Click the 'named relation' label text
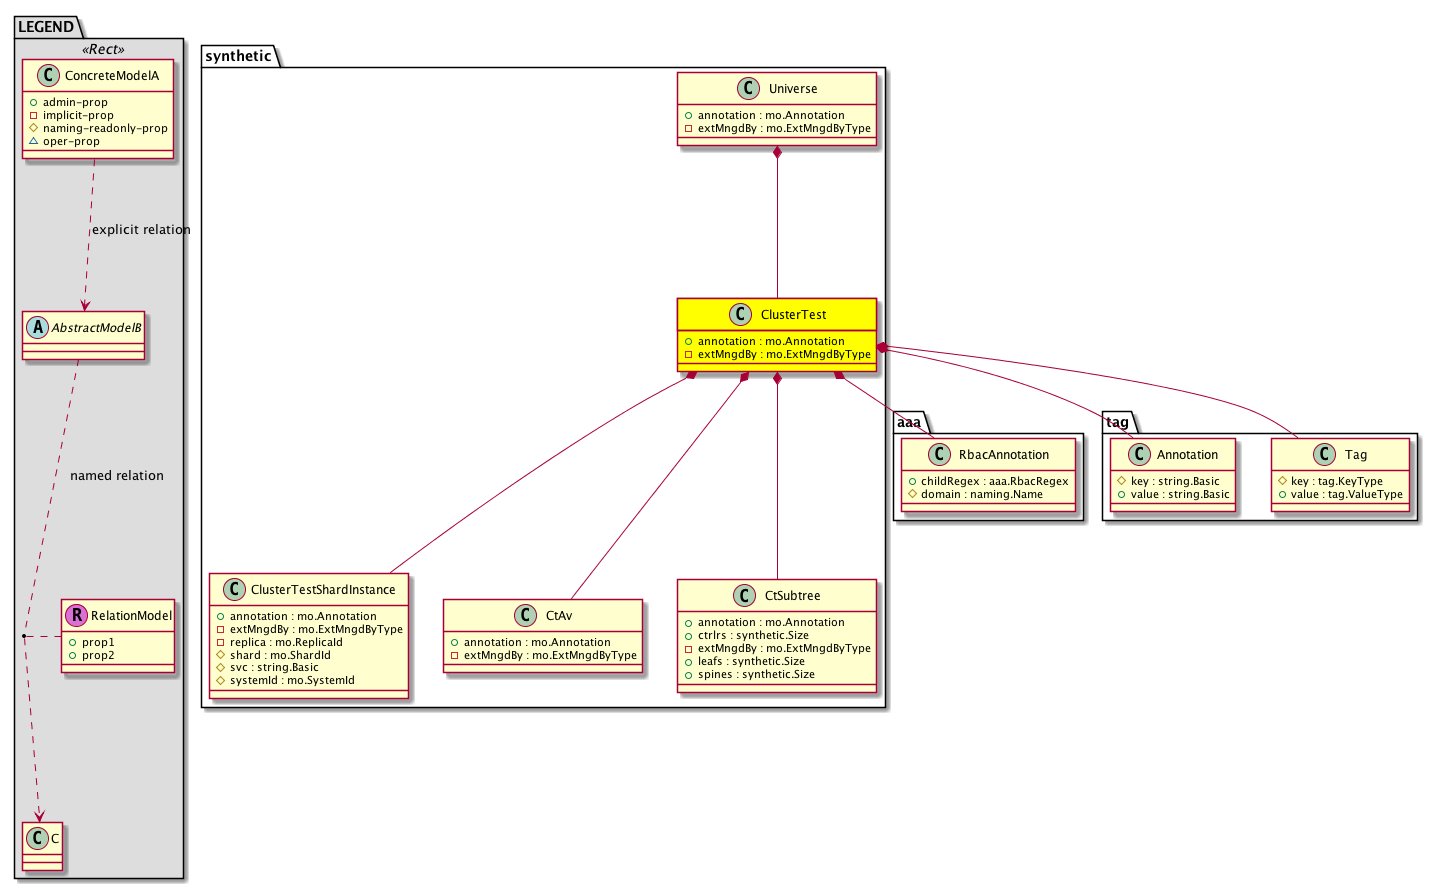 (117, 476)
